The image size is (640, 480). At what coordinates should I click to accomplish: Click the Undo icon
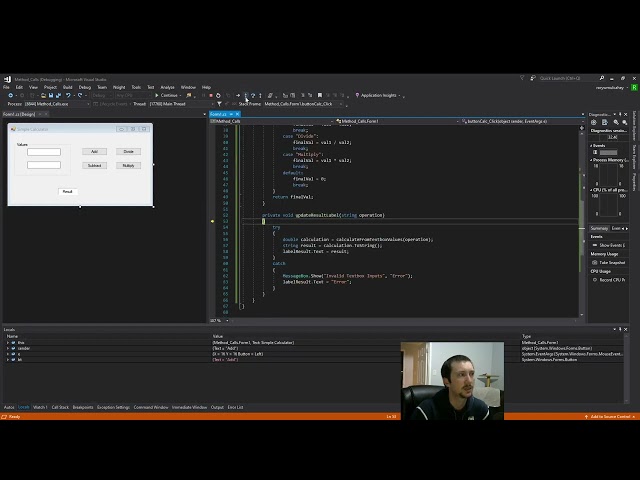coord(68,96)
